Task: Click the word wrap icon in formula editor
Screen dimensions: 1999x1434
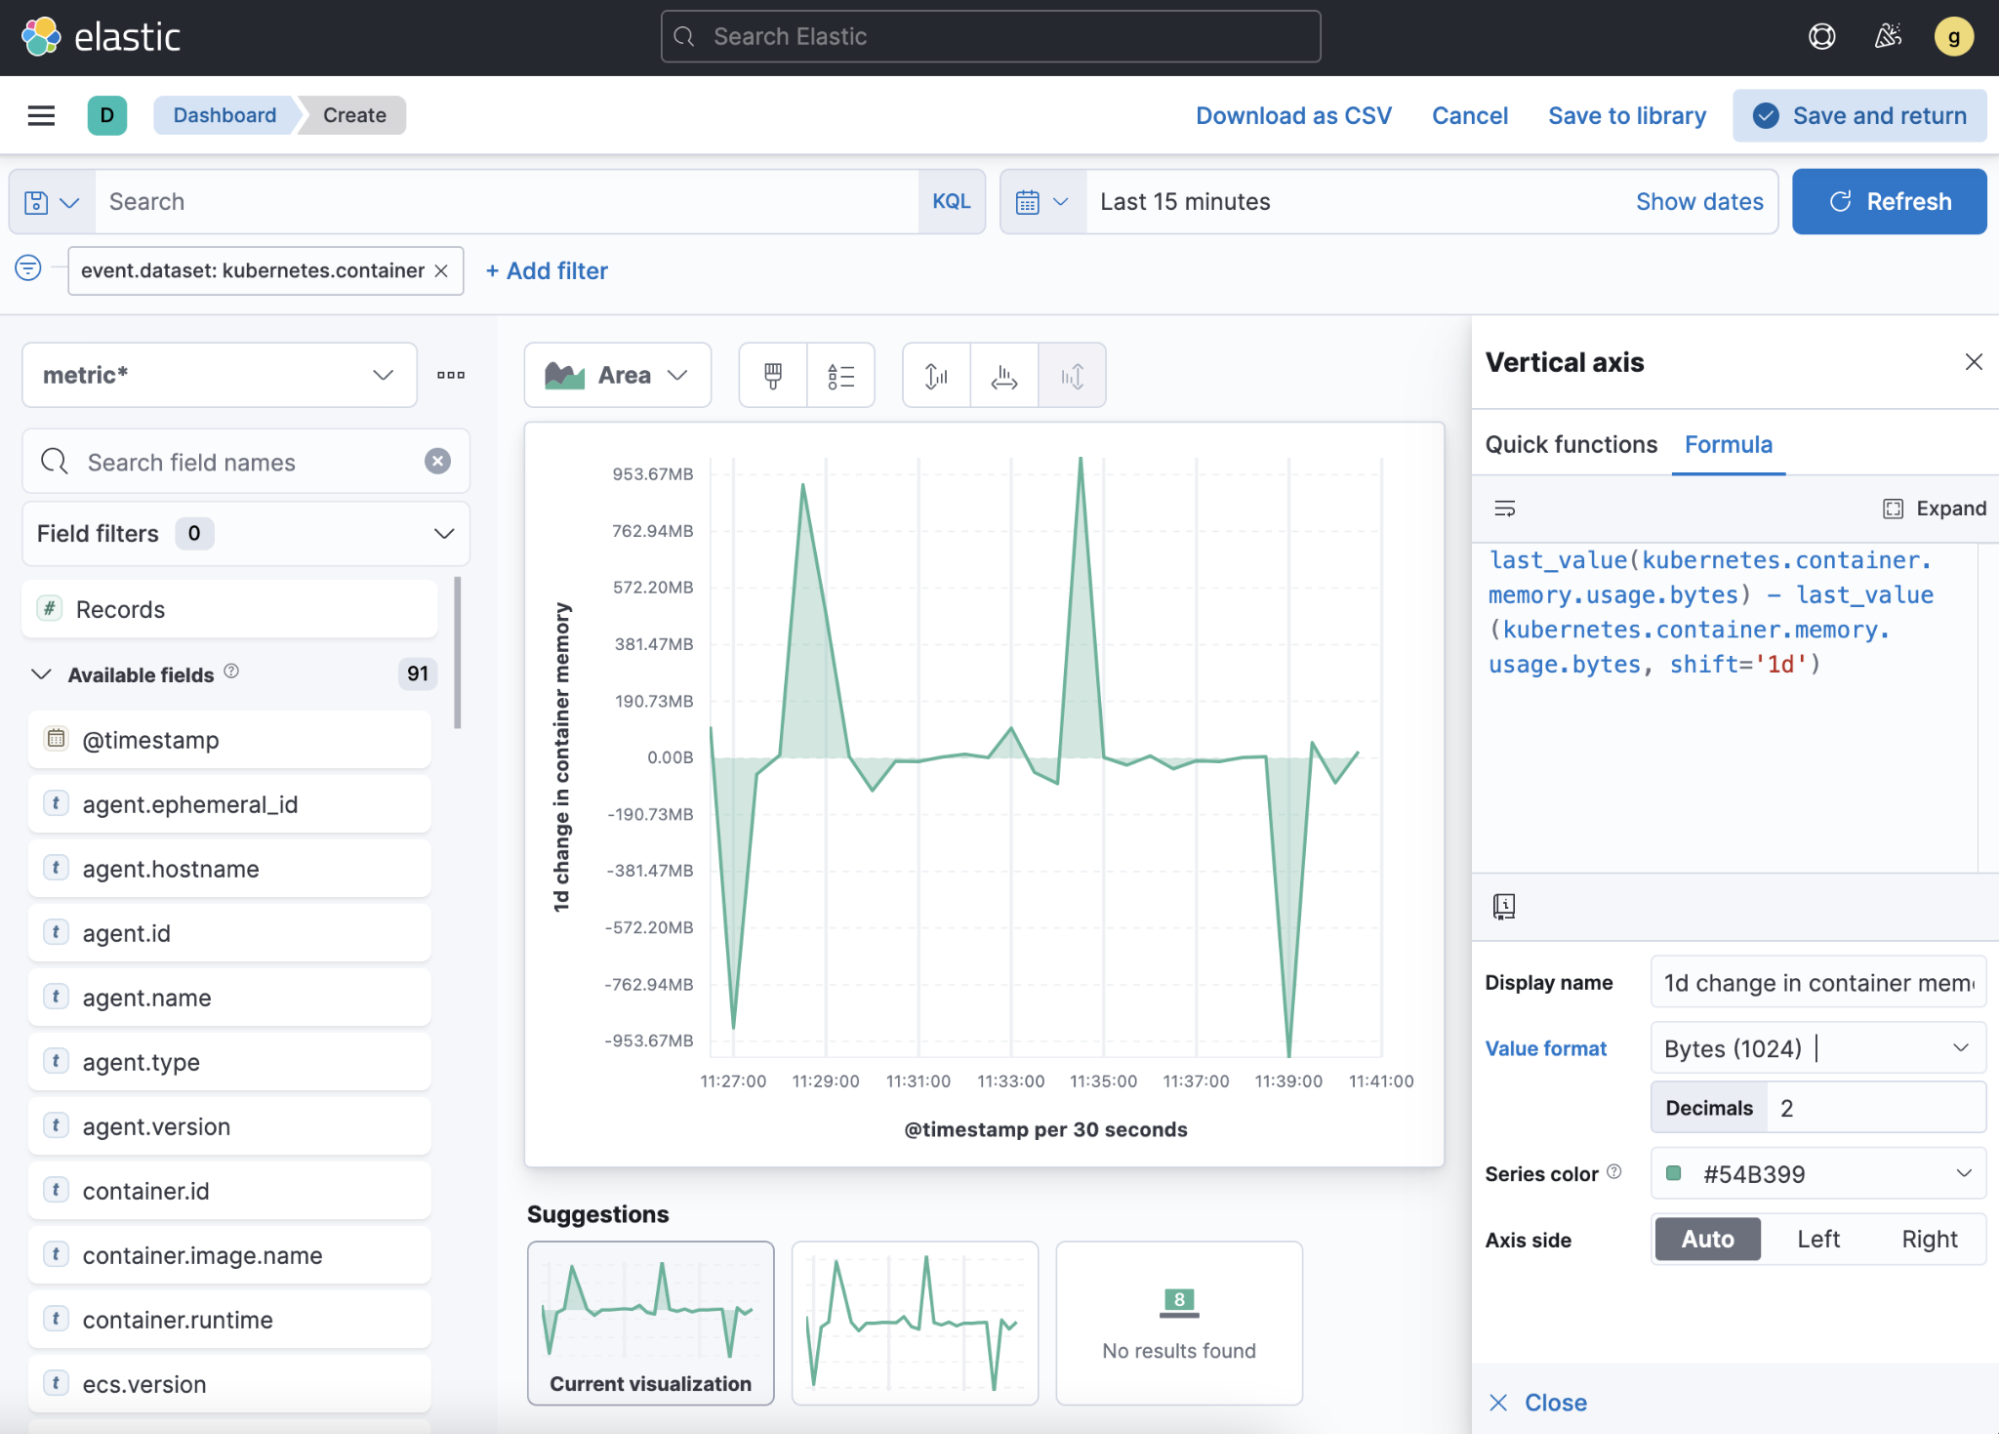Action: [1504, 509]
